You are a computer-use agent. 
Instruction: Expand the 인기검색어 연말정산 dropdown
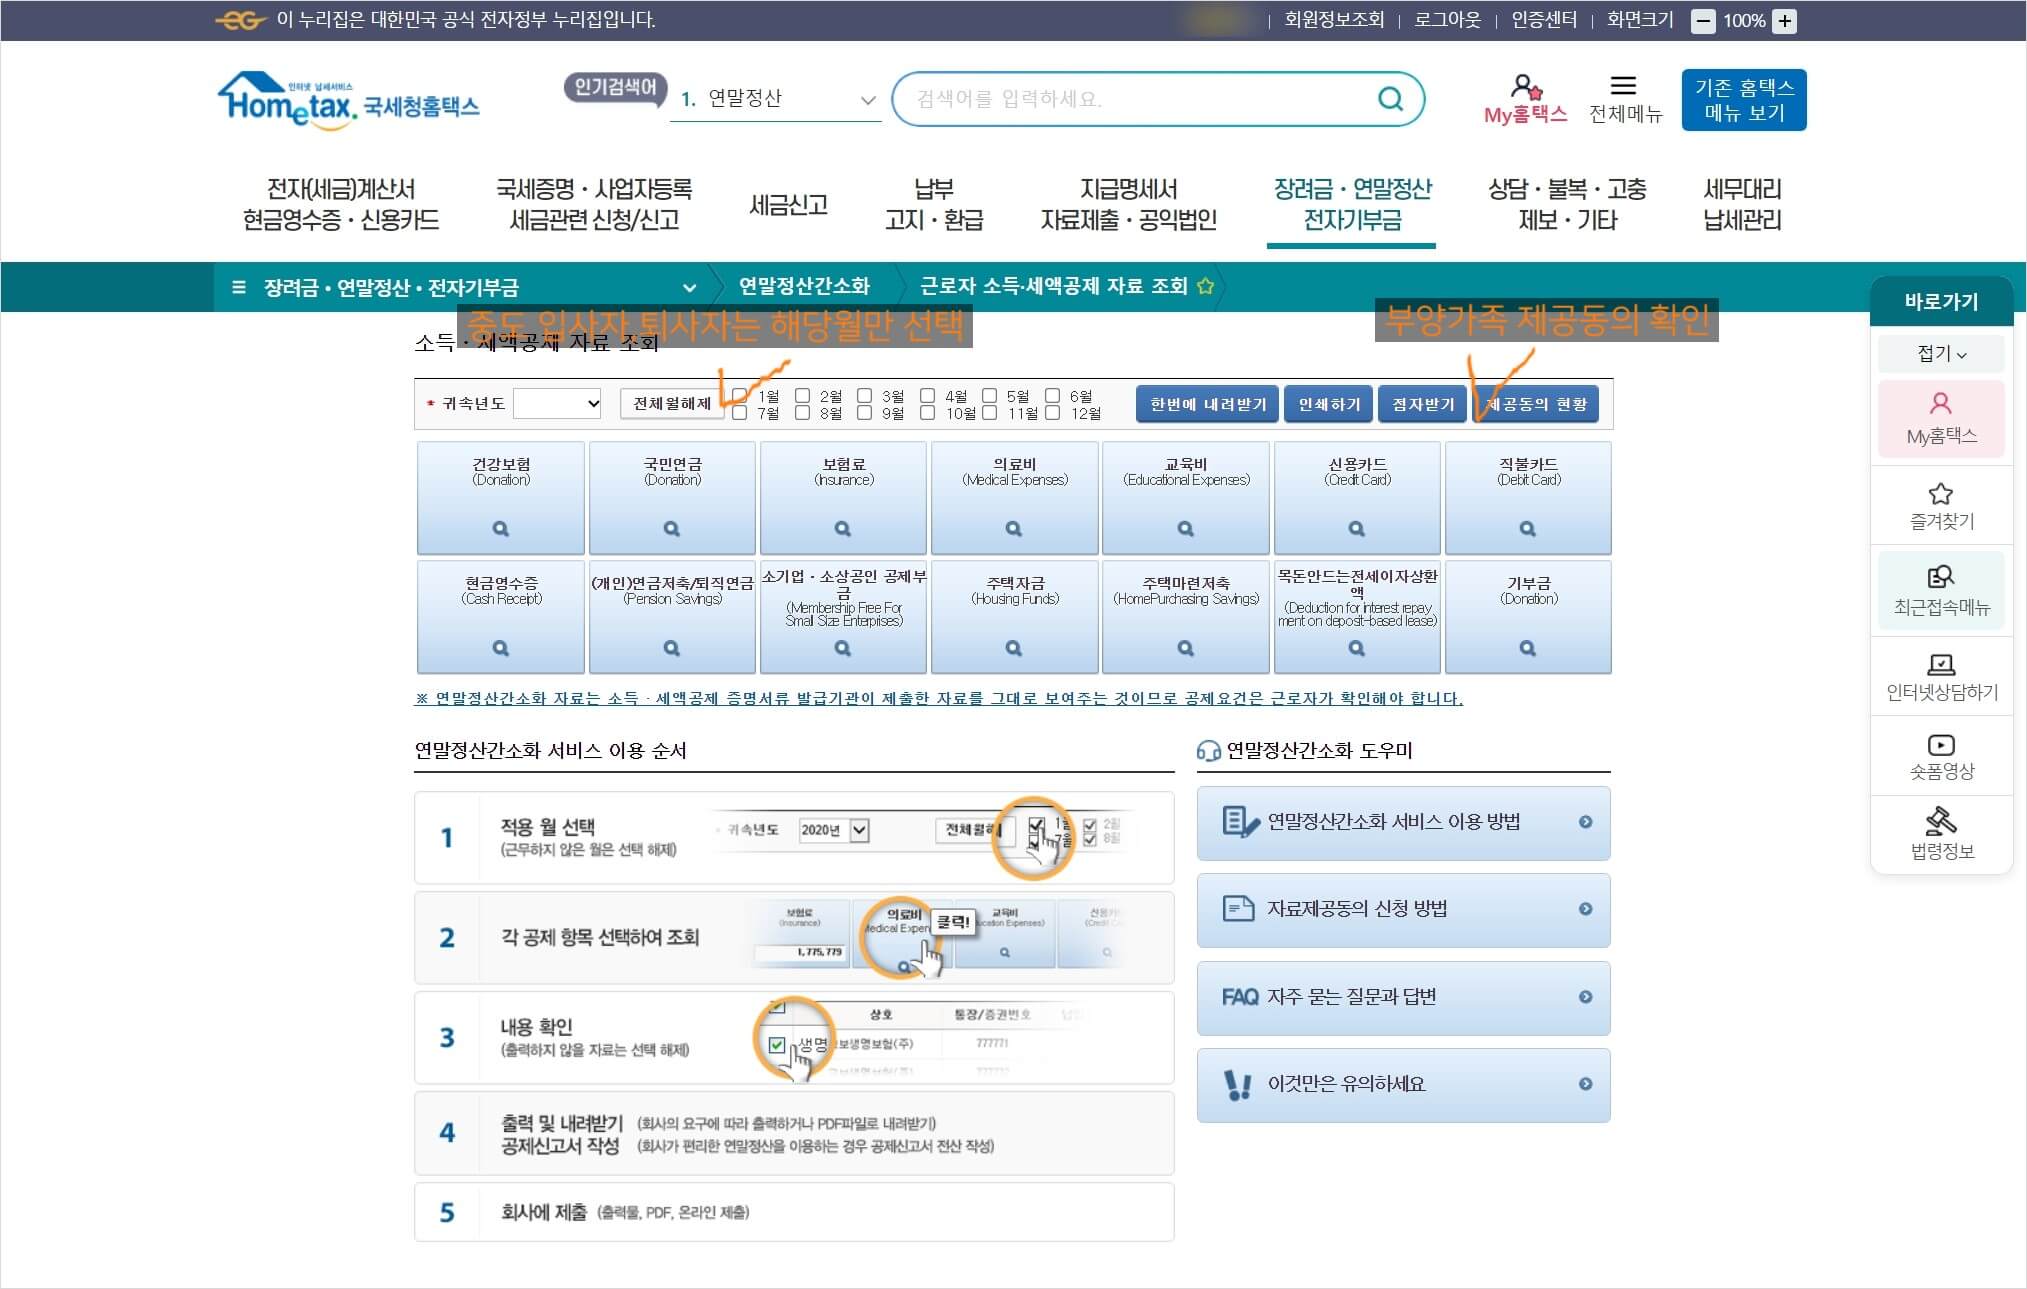click(x=867, y=100)
